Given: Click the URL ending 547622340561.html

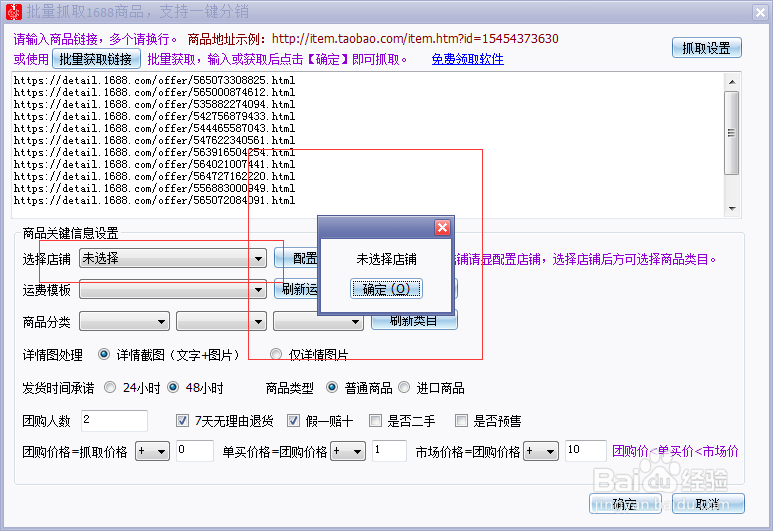Looking at the screenshot, I should pyautogui.click(x=154, y=141).
